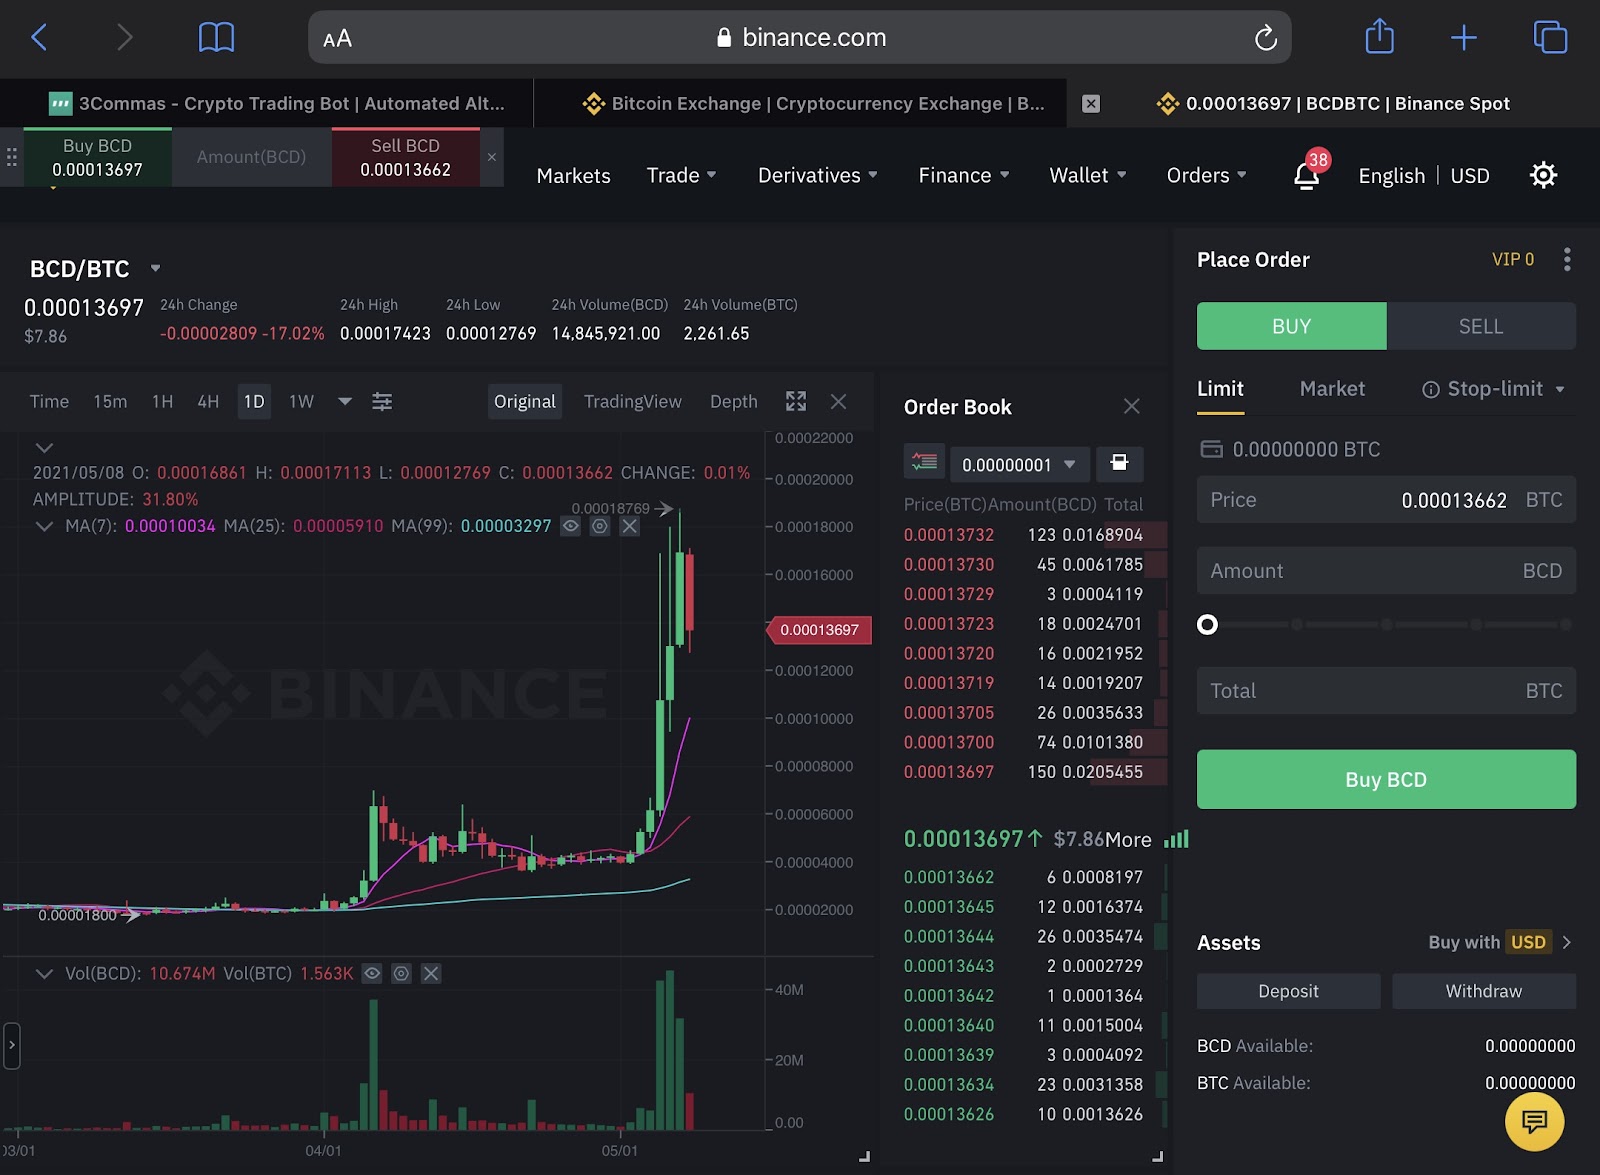The height and width of the screenshot is (1175, 1600).
Task: Open the Derivatives menu dropdown
Action: point(817,175)
